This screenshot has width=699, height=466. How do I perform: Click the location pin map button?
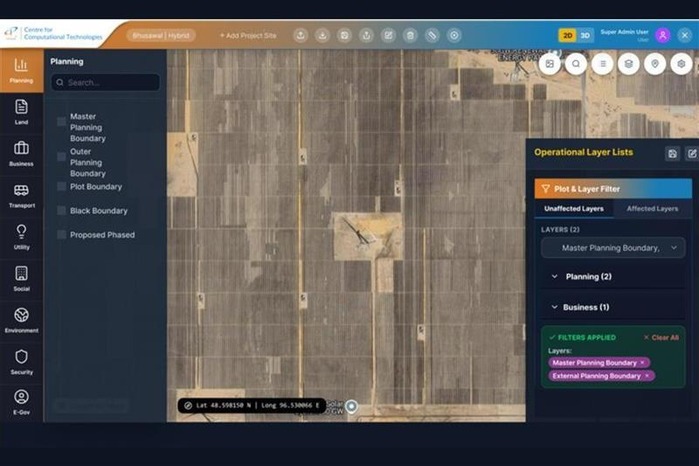click(655, 64)
